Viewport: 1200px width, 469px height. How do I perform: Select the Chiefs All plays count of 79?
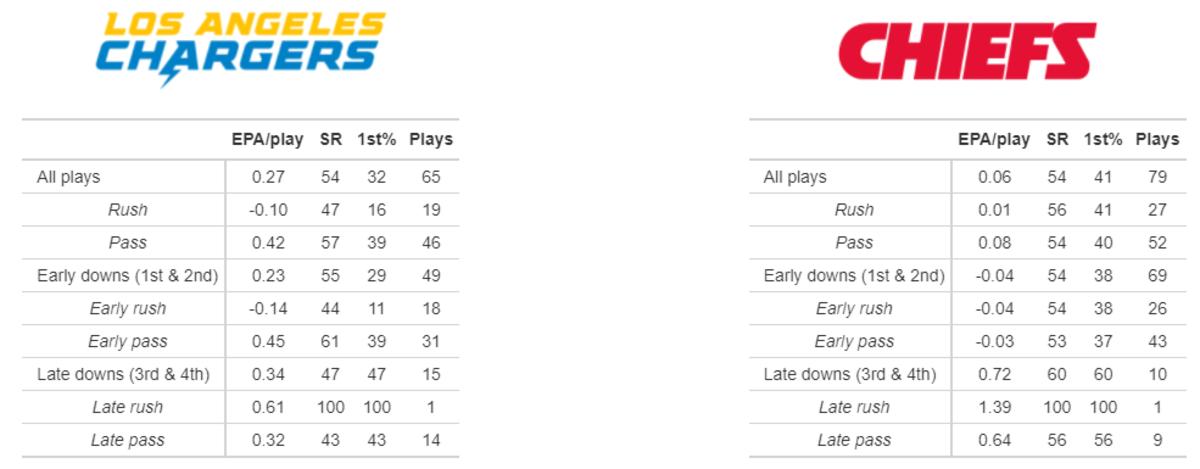(1157, 177)
